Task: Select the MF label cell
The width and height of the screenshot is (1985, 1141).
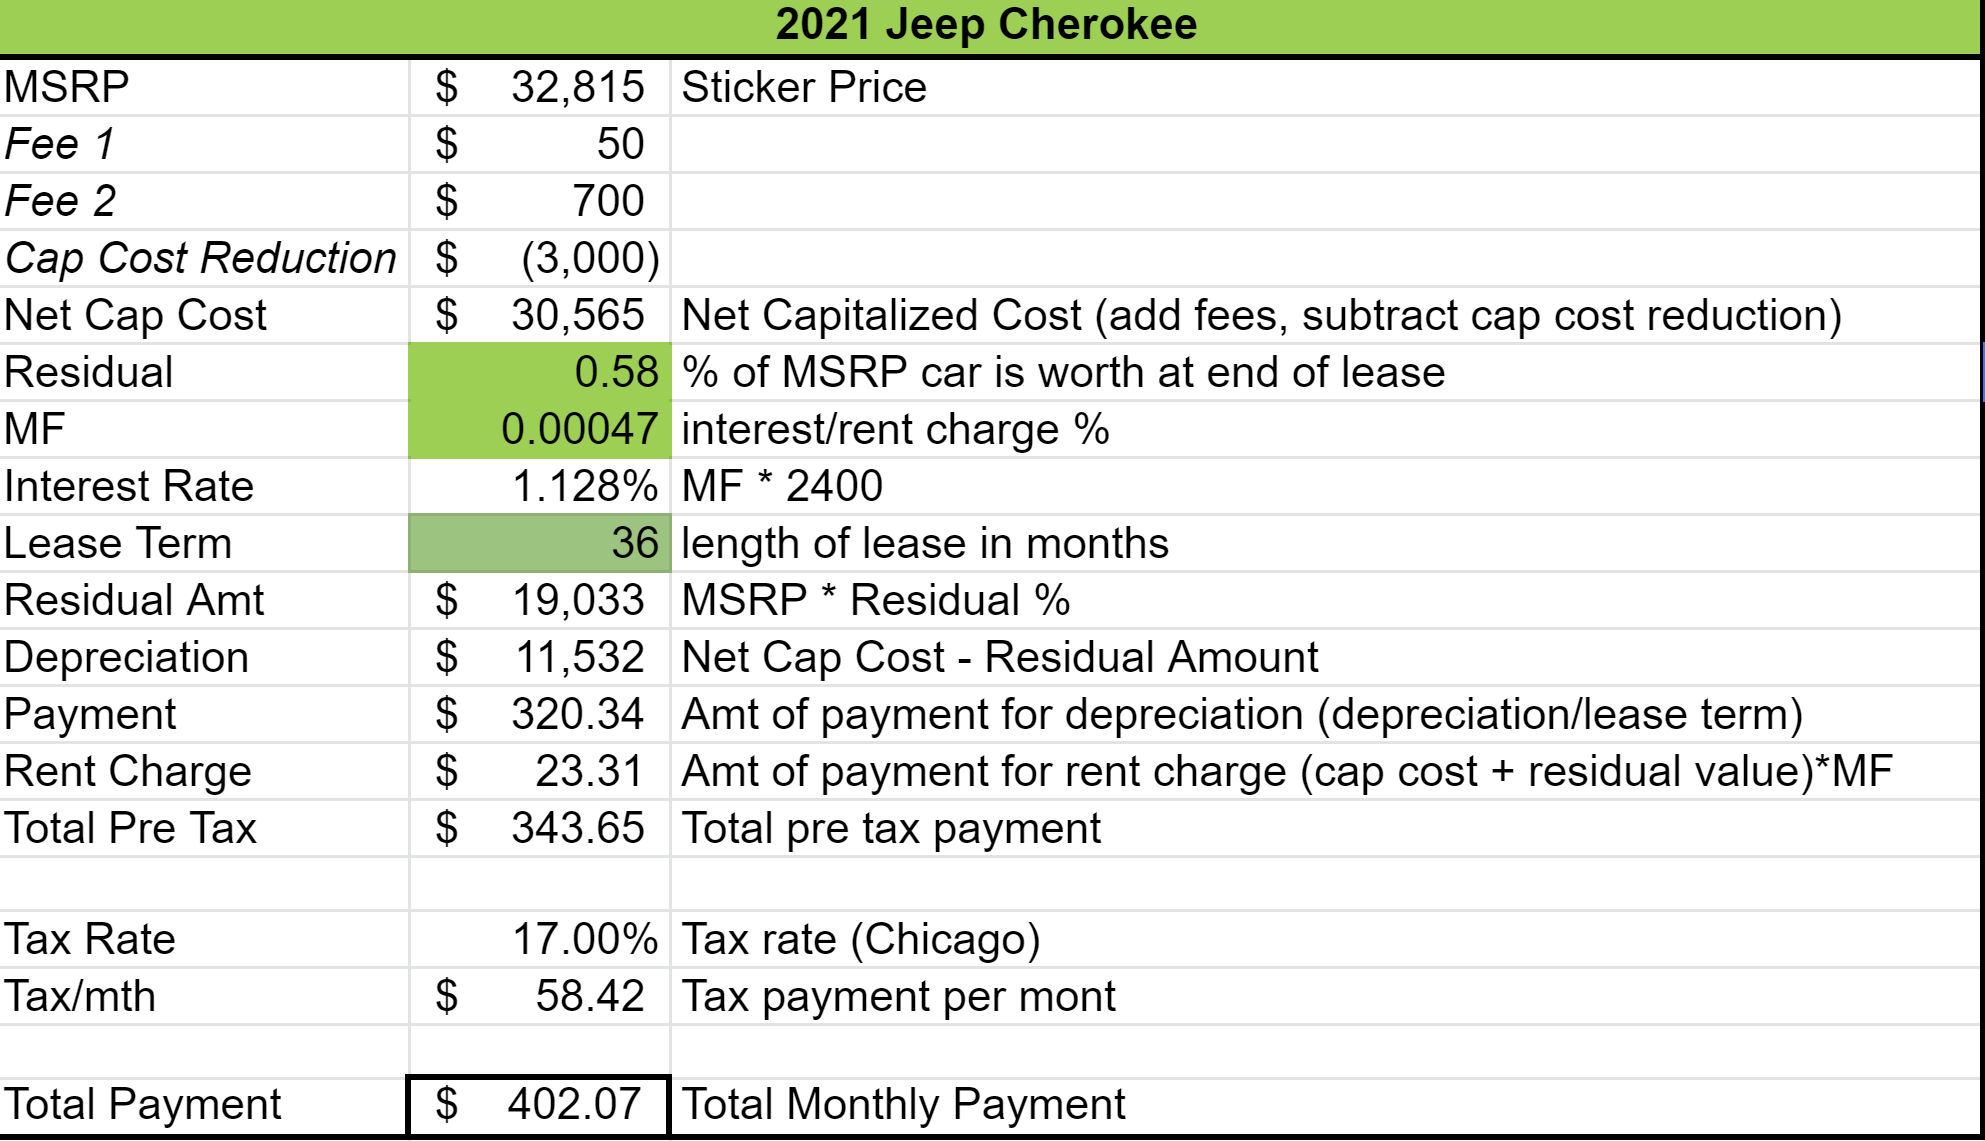Action: click(x=204, y=429)
